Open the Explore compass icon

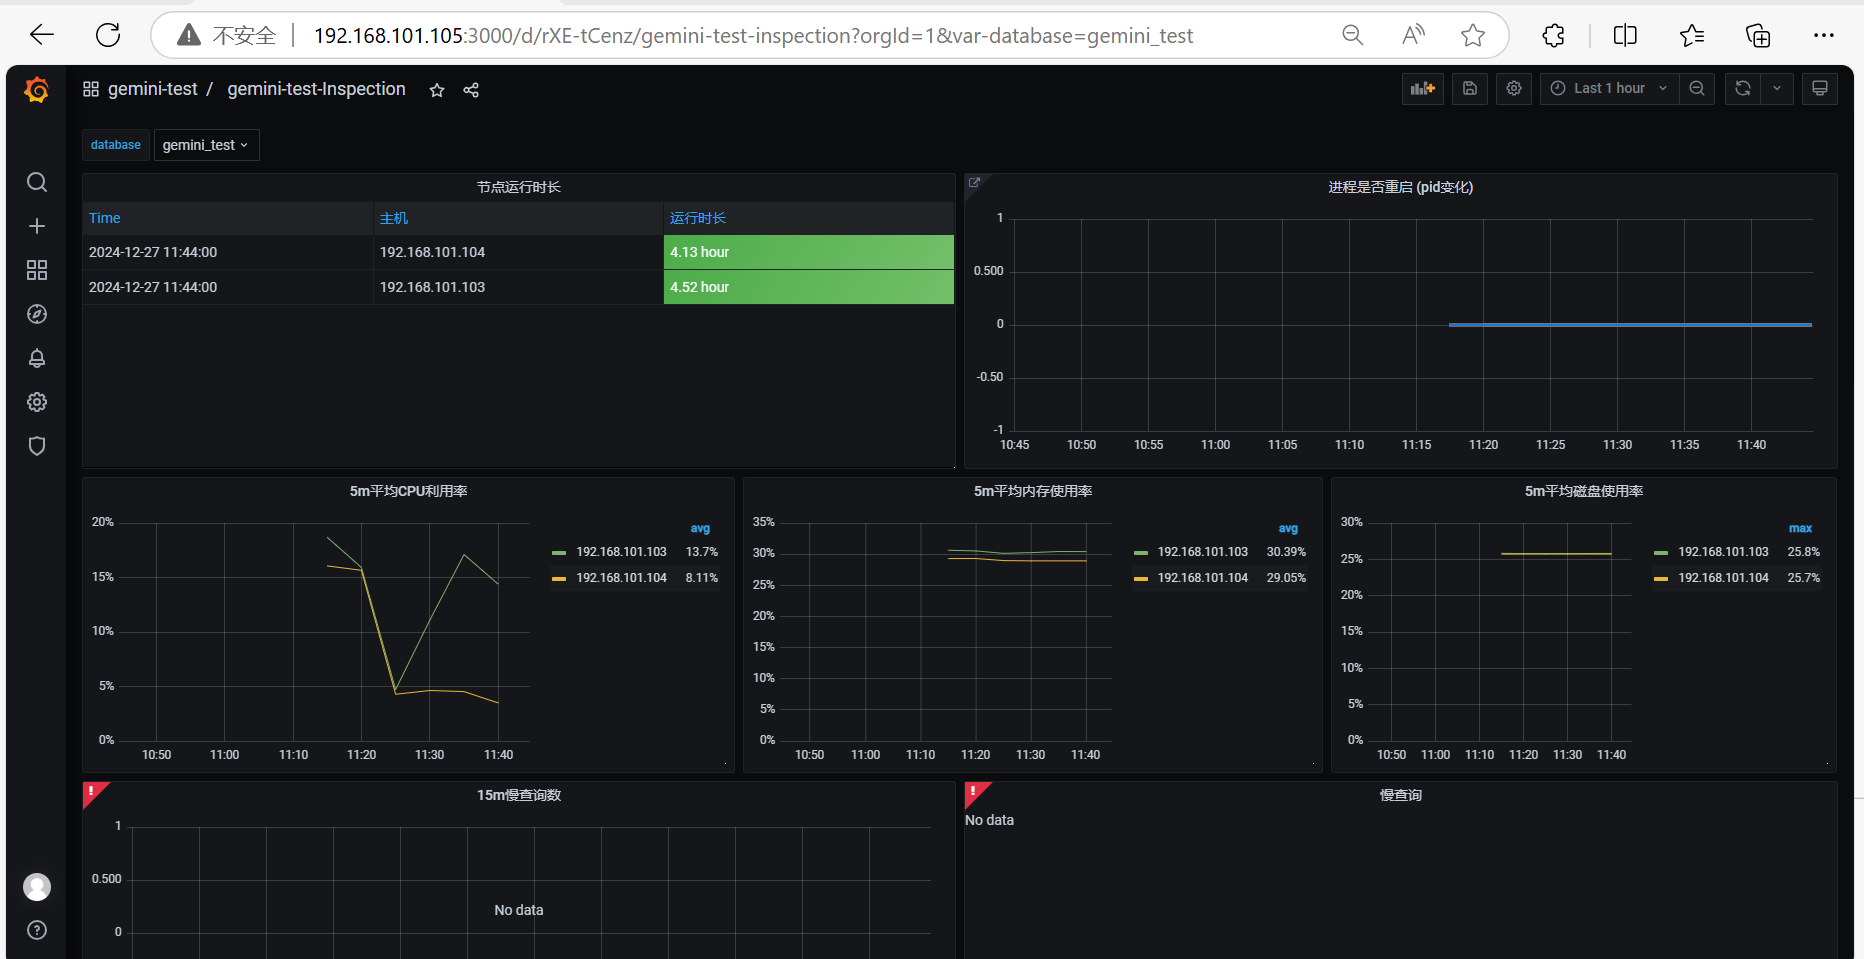coord(37,314)
